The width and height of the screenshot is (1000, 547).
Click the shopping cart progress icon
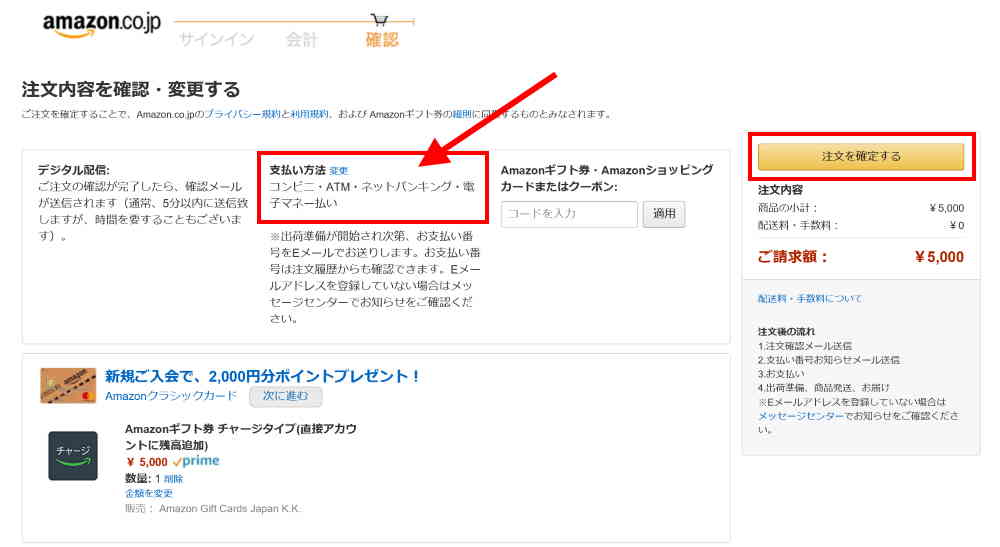[x=379, y=20]
